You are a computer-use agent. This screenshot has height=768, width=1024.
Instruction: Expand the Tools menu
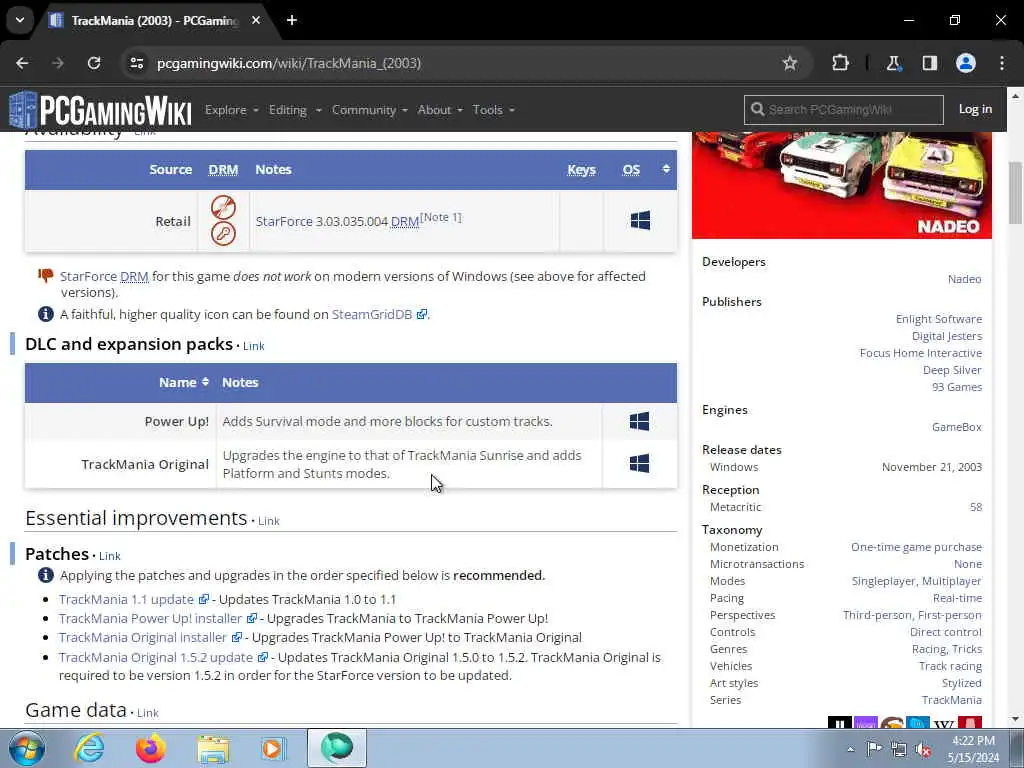pos(493,110)
